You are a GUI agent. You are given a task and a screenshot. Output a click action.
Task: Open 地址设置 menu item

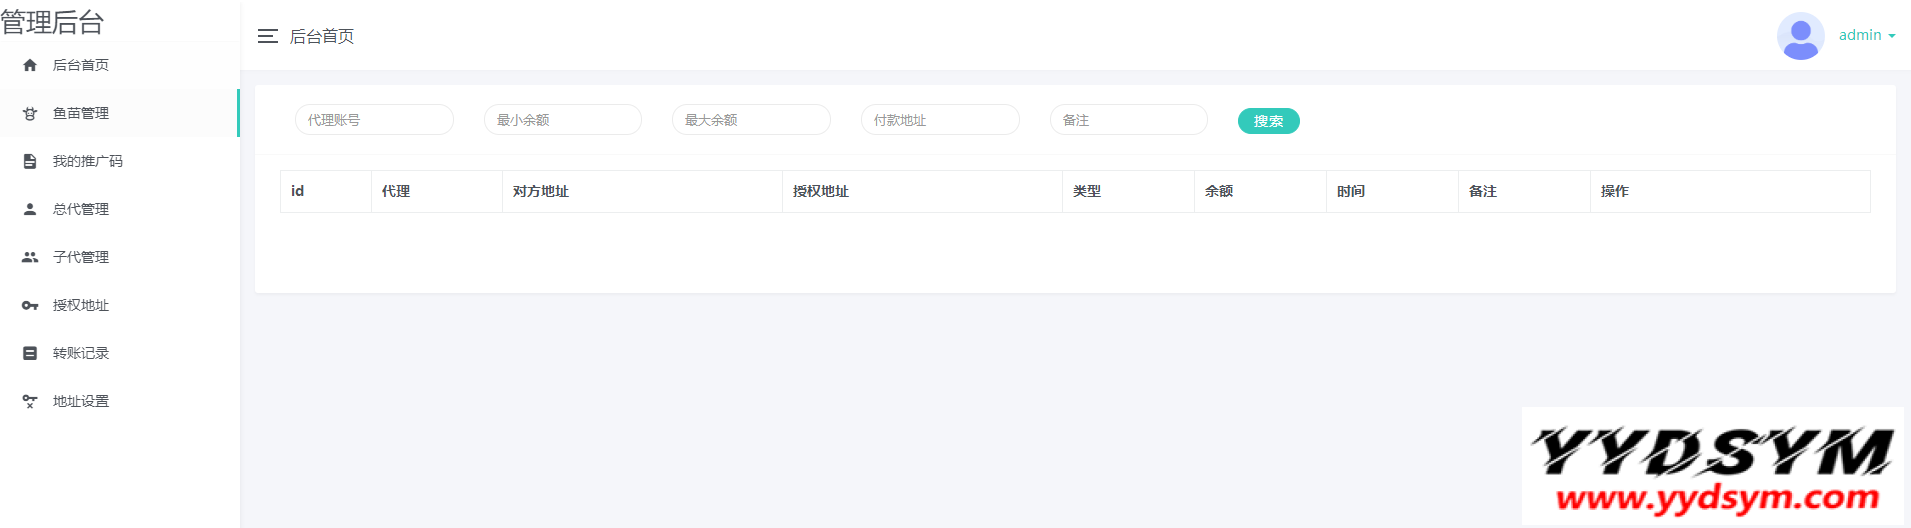click(x=81, y=401)
